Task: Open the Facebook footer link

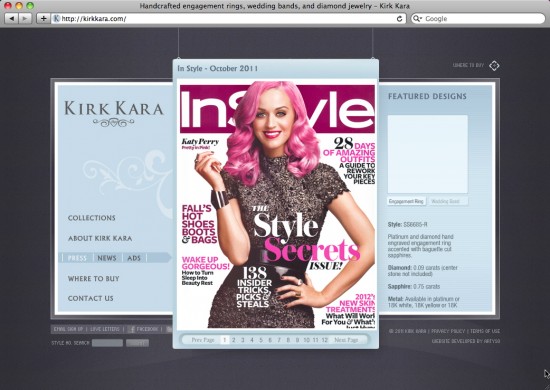Action: (147, 329)
